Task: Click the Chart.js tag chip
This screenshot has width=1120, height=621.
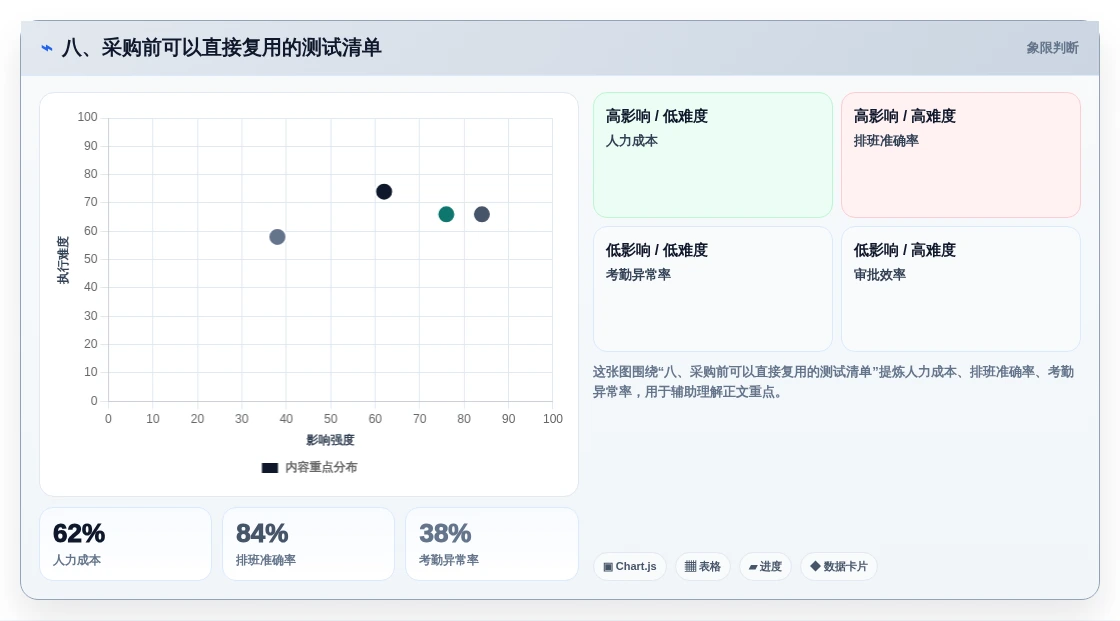Action: 630,567
